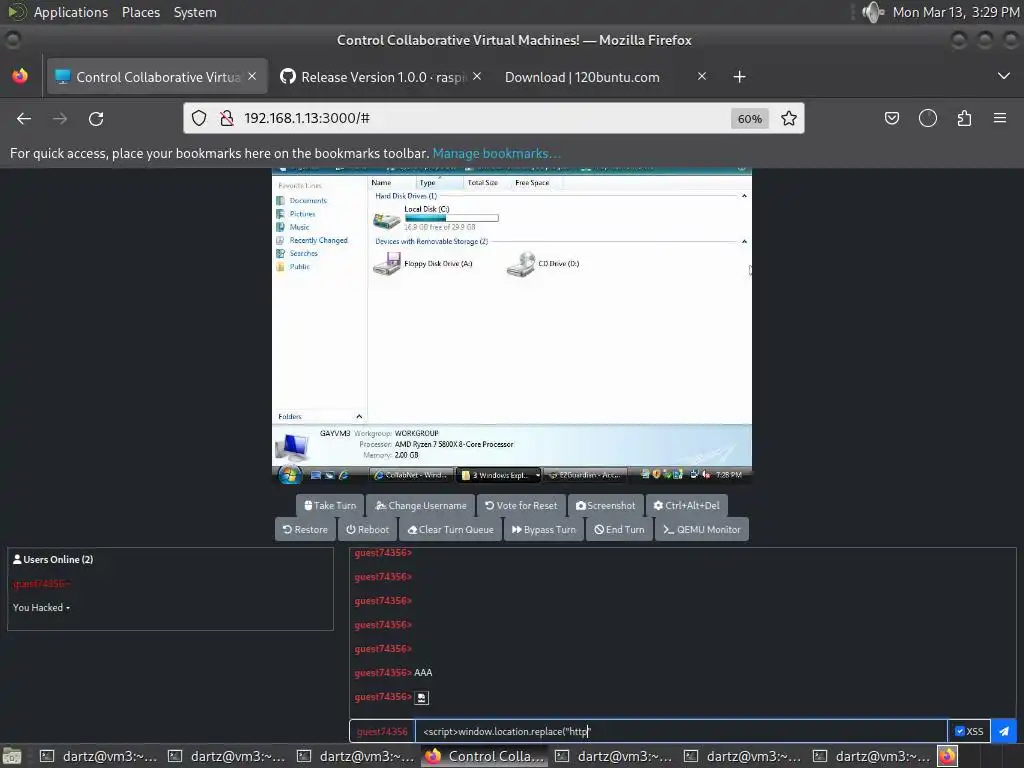Click the date and time in top panel
The width and height of the screenshot is (1024, 768).
click(x=955, y=12)
